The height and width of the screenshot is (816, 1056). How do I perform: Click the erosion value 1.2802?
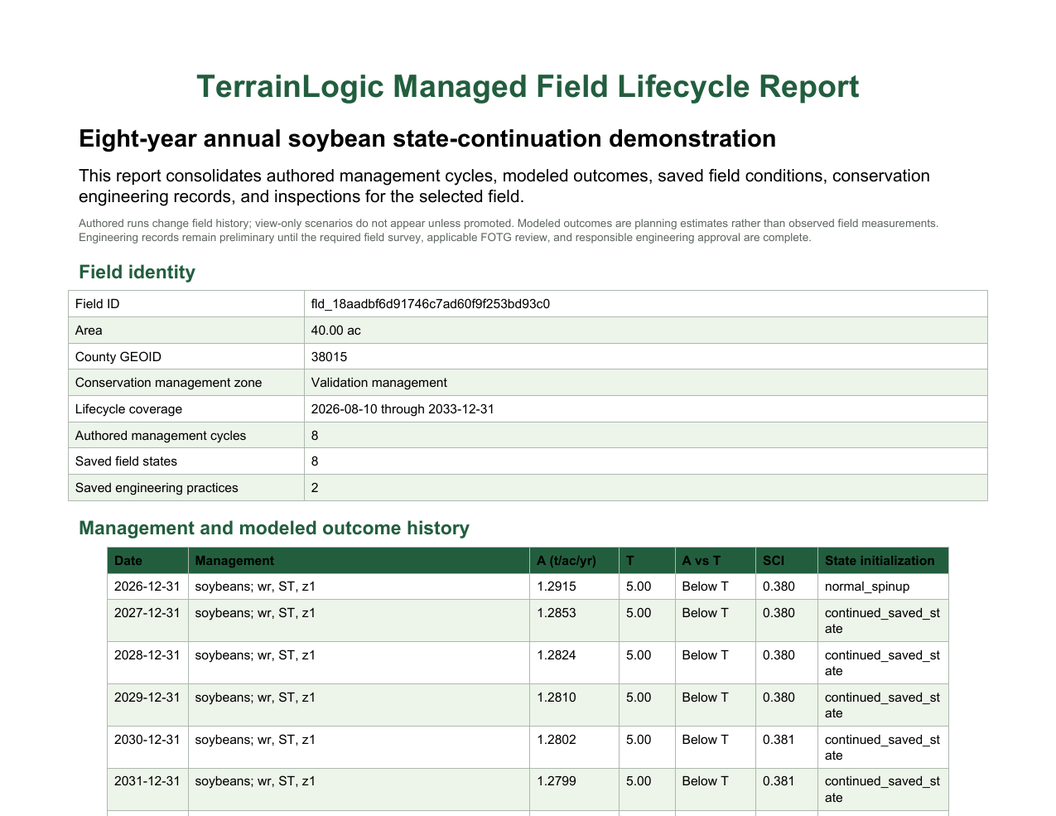(556, 739)
